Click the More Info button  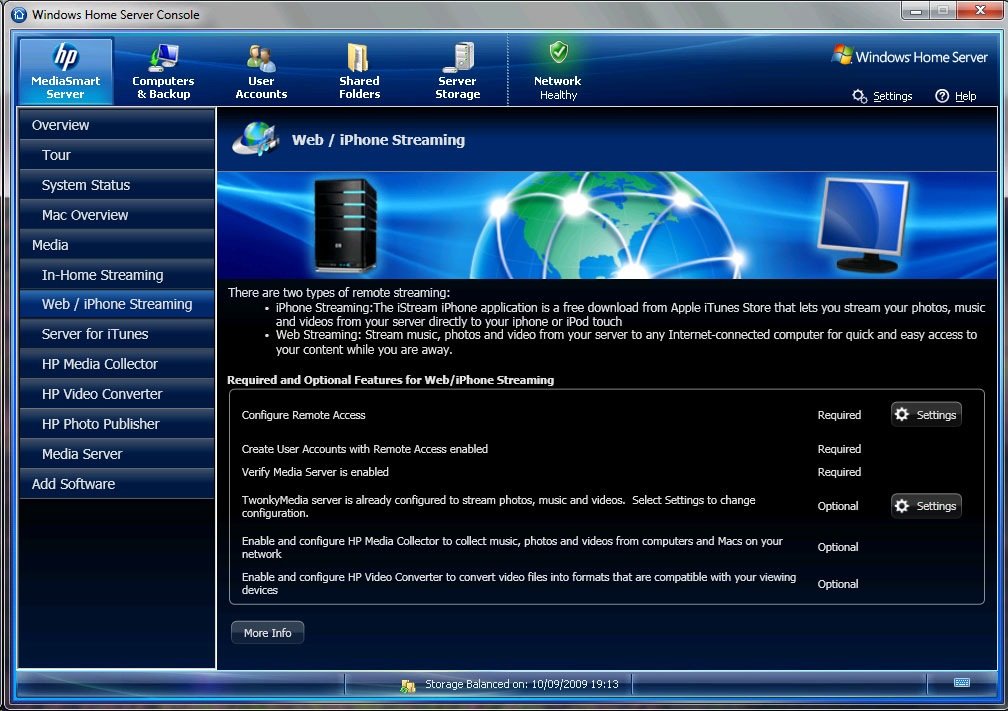tap(267, 633)
